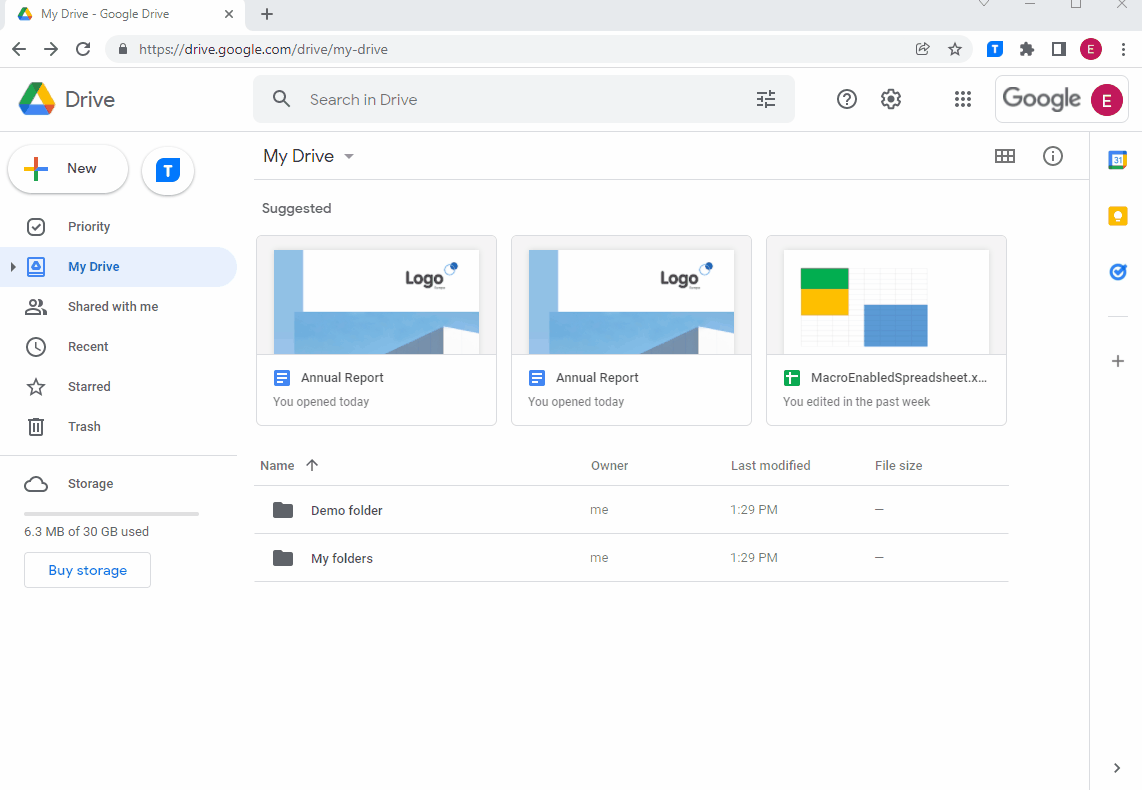The height and width of the screenshot is (790, 1142).
Task: Open Drive settings via the gear icon
Action: pyautogui.click(x=890, y=99)
